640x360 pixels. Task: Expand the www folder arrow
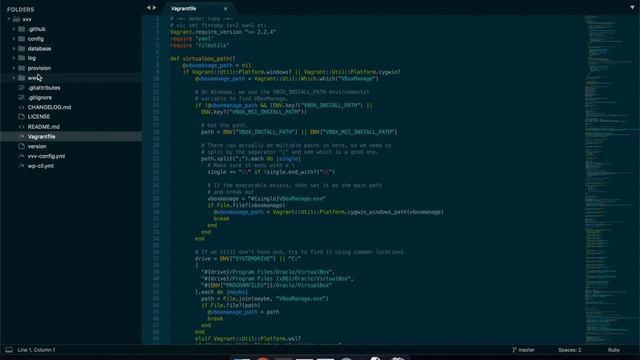(x=13, y=78)
